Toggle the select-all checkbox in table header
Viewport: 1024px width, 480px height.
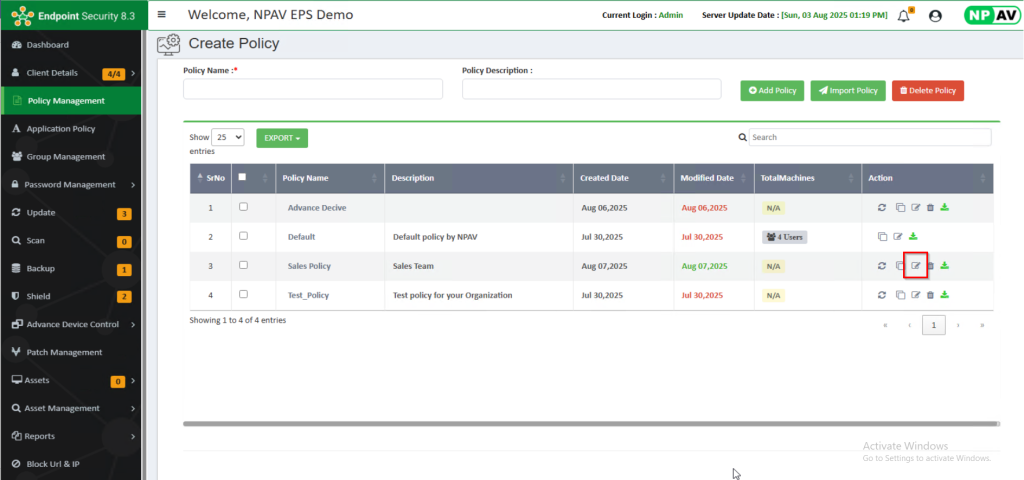pos(242,177)
